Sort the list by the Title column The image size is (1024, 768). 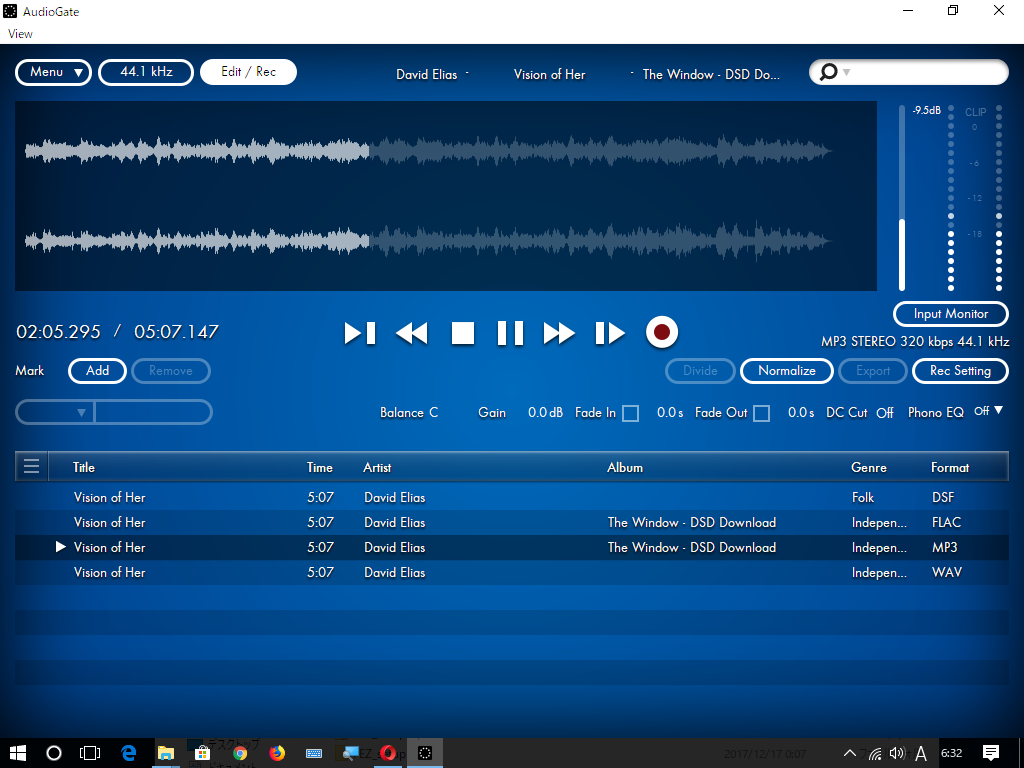click(84, 468)
